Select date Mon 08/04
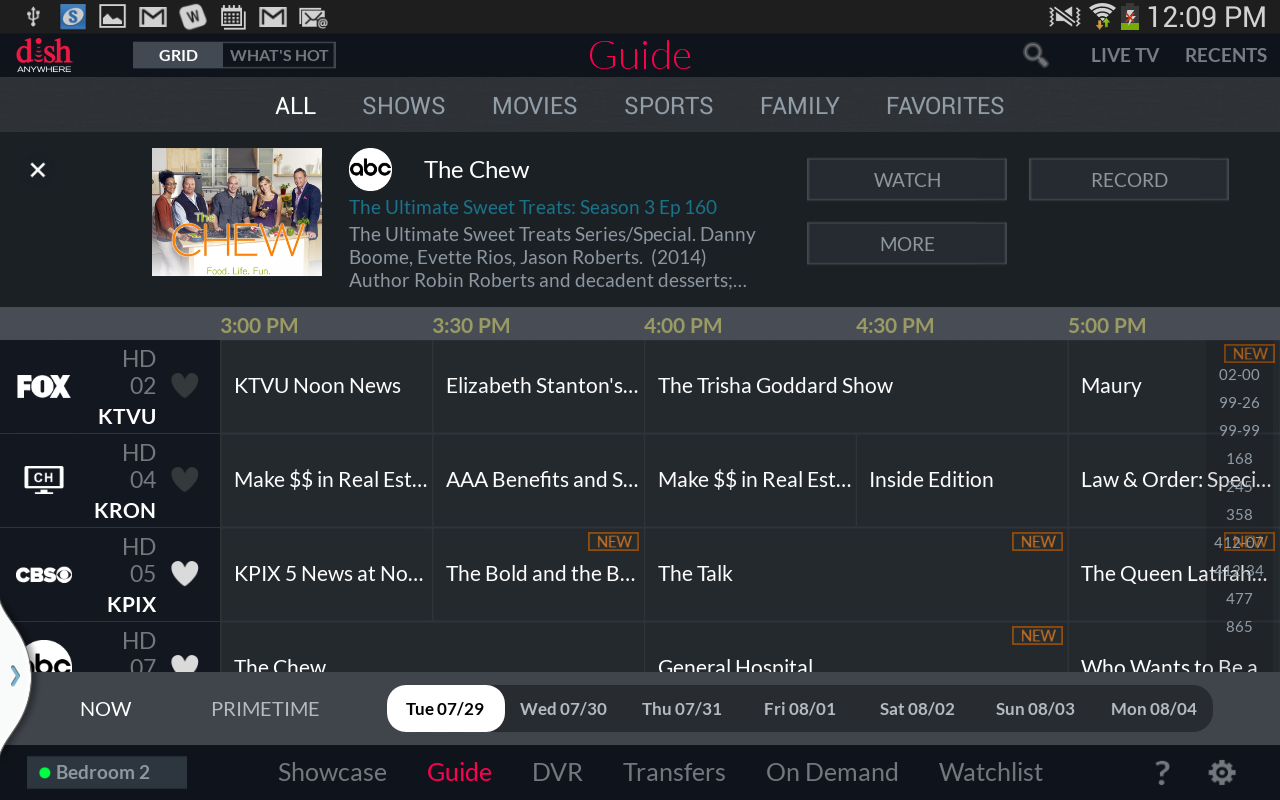Image resolution: width=1280 pixels, height=800 pixels. point(1154,709)
